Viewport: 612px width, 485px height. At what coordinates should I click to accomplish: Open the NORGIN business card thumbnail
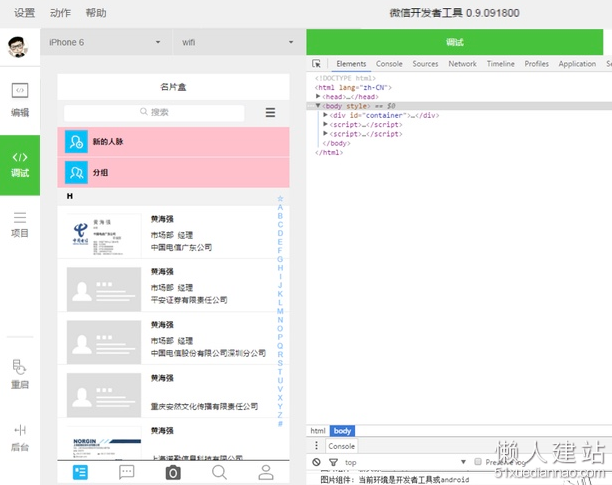[x=104, y=443]
